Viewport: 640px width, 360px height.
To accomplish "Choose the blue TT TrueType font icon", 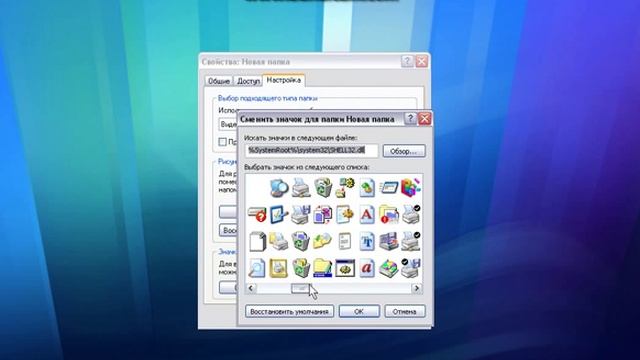I will point(367,241).
